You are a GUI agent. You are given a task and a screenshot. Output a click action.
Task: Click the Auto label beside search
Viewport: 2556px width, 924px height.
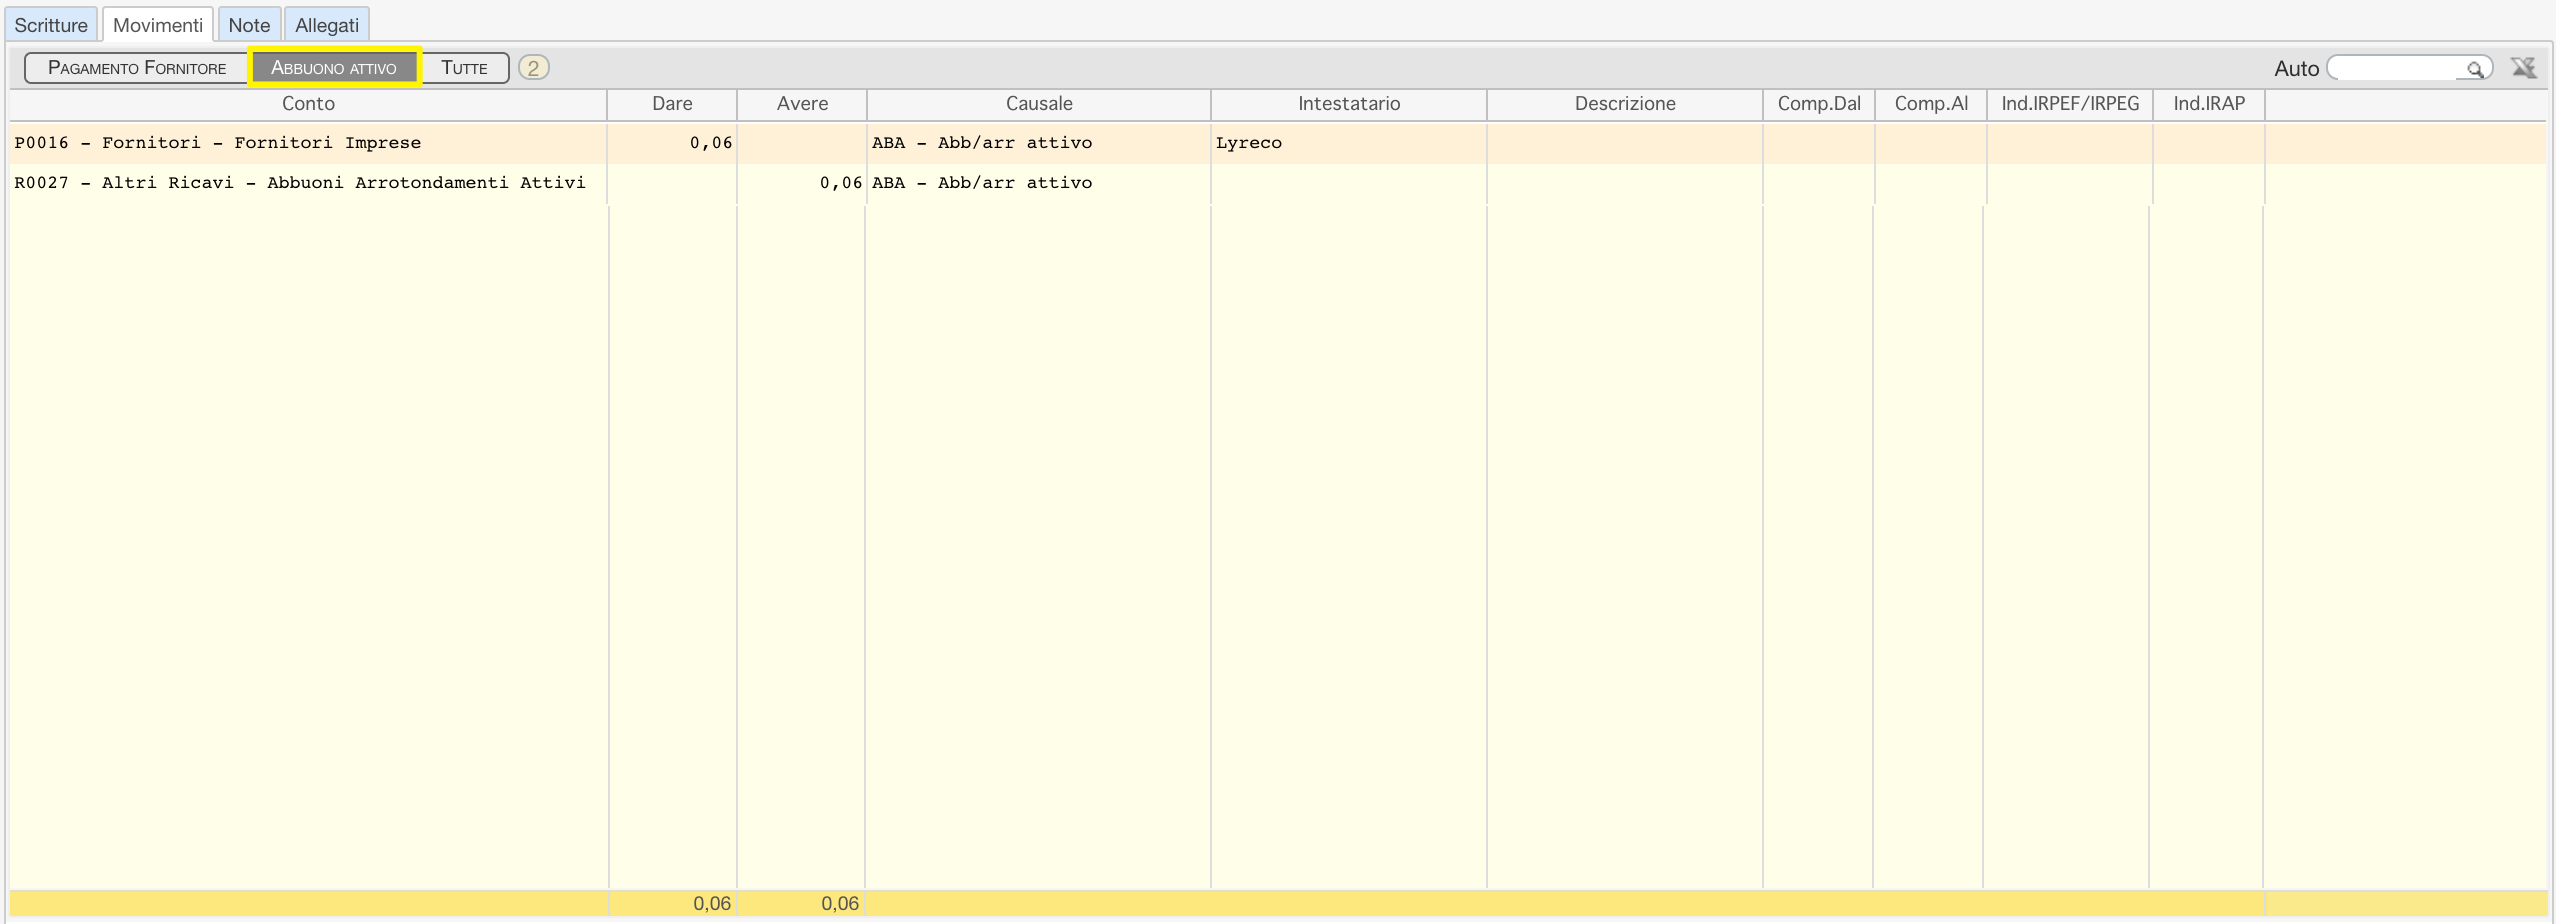(2296, 69)
